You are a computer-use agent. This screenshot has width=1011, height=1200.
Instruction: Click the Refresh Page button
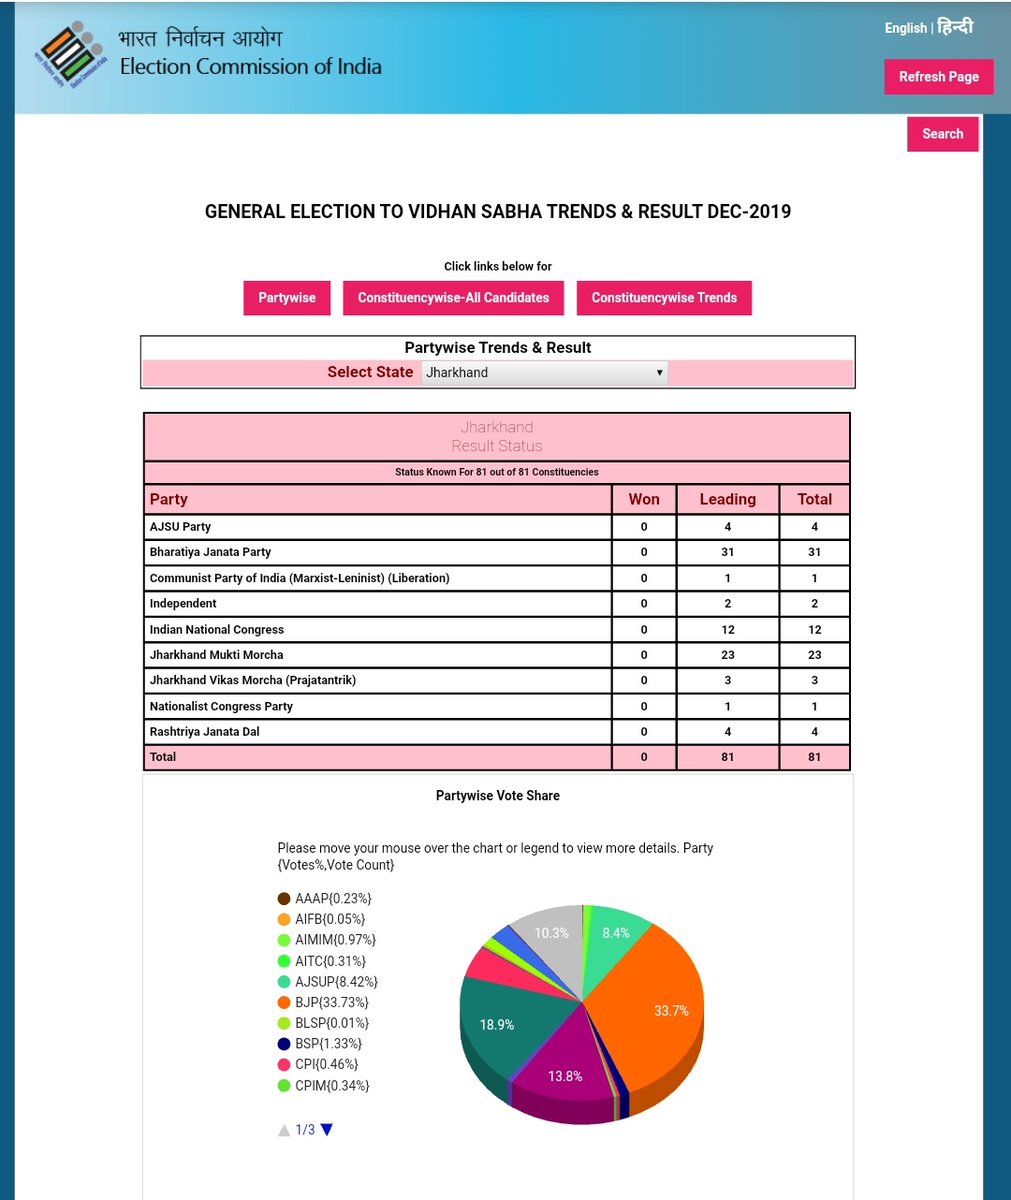(939, 77)
